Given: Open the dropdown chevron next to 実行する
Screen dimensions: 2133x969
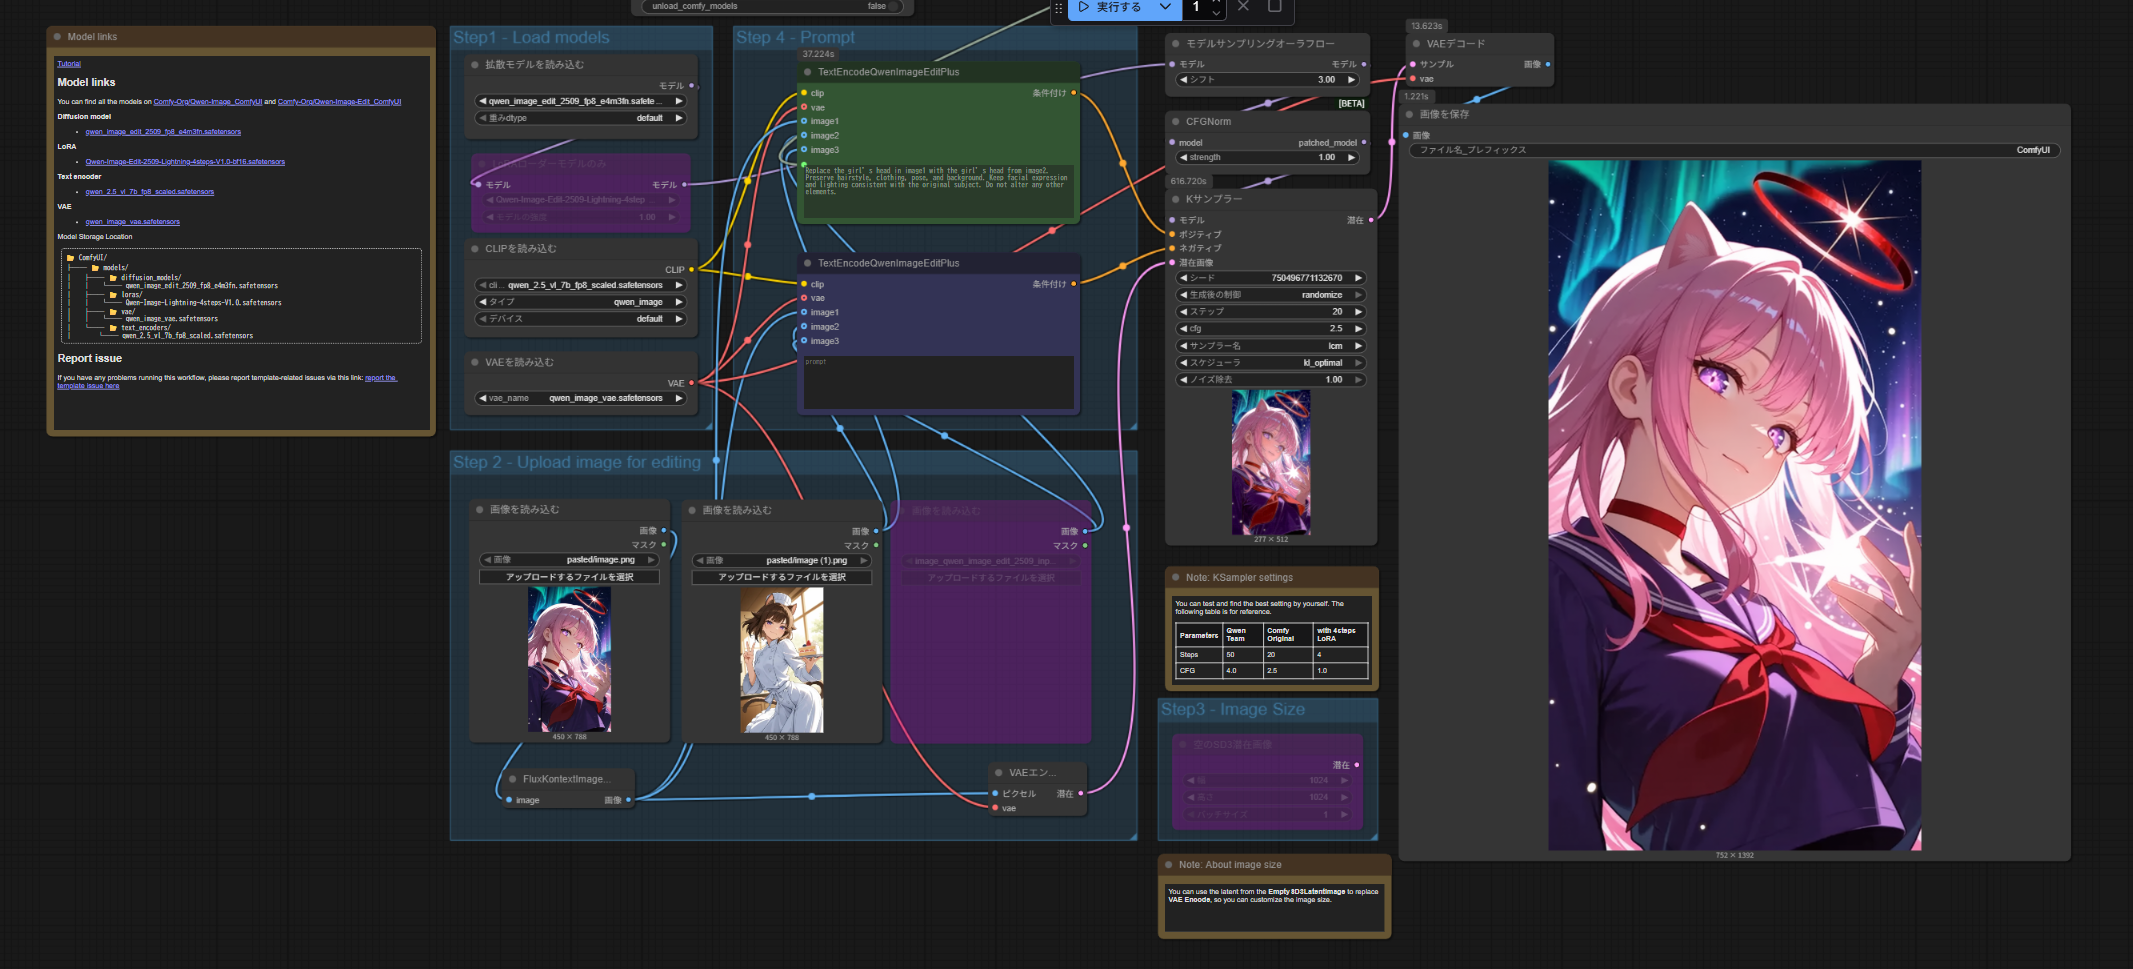Looking at the screenshot, I should click(x=1165, y=7).
